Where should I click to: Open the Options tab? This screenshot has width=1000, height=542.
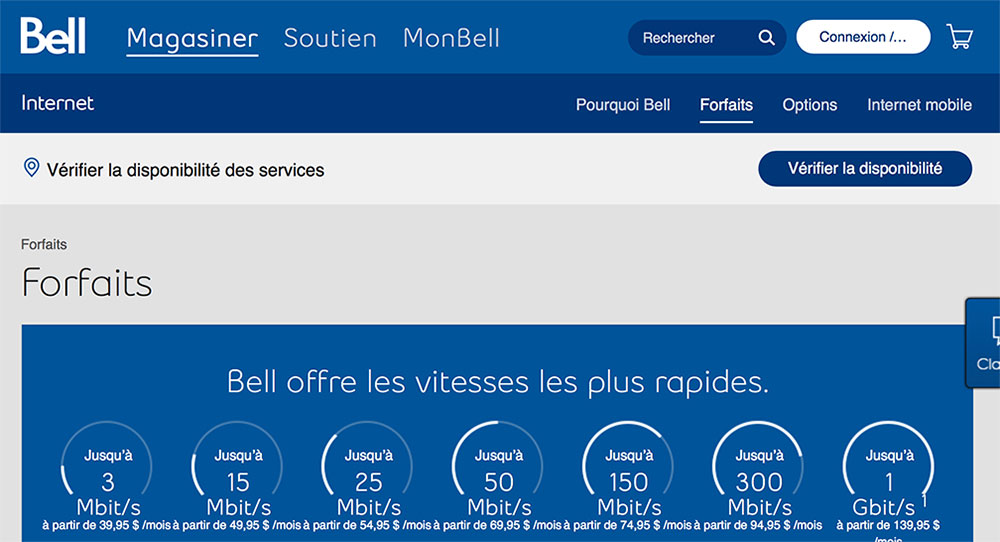(x=810, y=104)
